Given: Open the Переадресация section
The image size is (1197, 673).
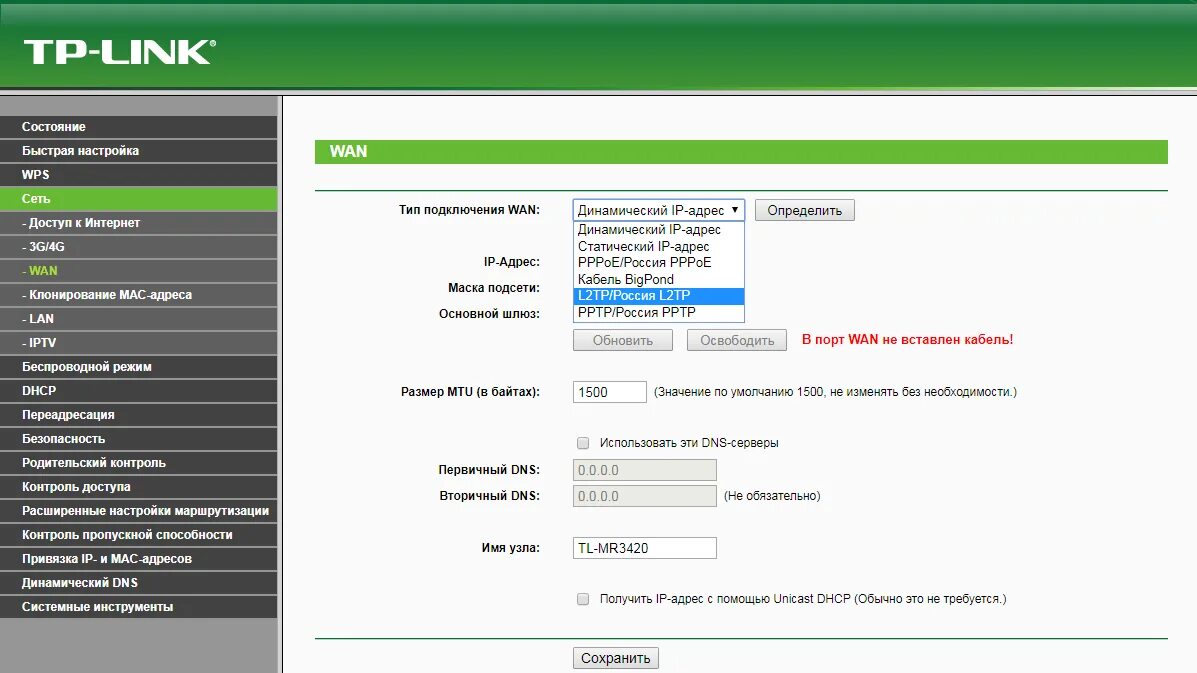Looking at the screenshot, I should (x=138, y=414).
